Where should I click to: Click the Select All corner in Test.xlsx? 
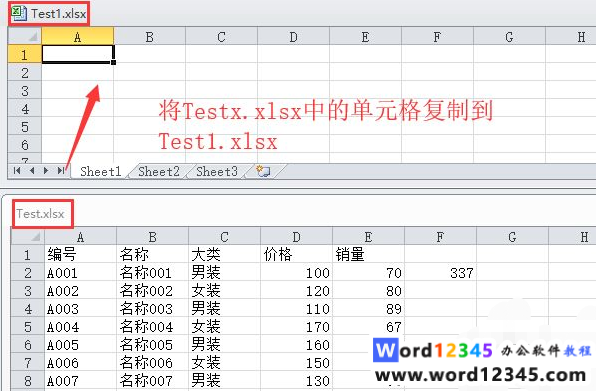click(28, 237)
